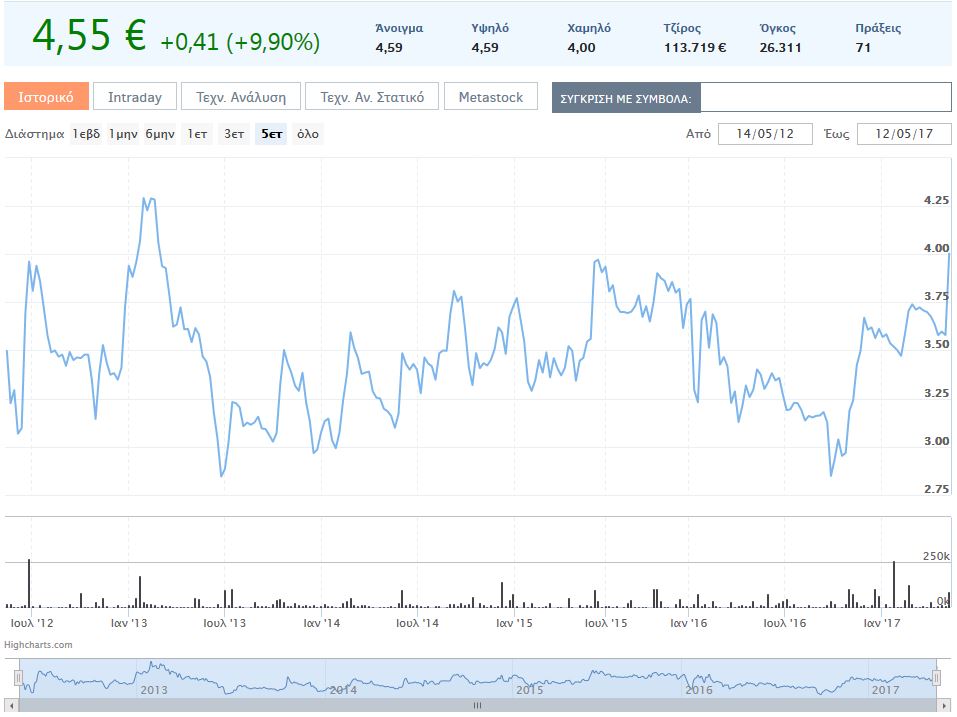Click the Χαμηλό value 4,00

click(x=581, y=48)
